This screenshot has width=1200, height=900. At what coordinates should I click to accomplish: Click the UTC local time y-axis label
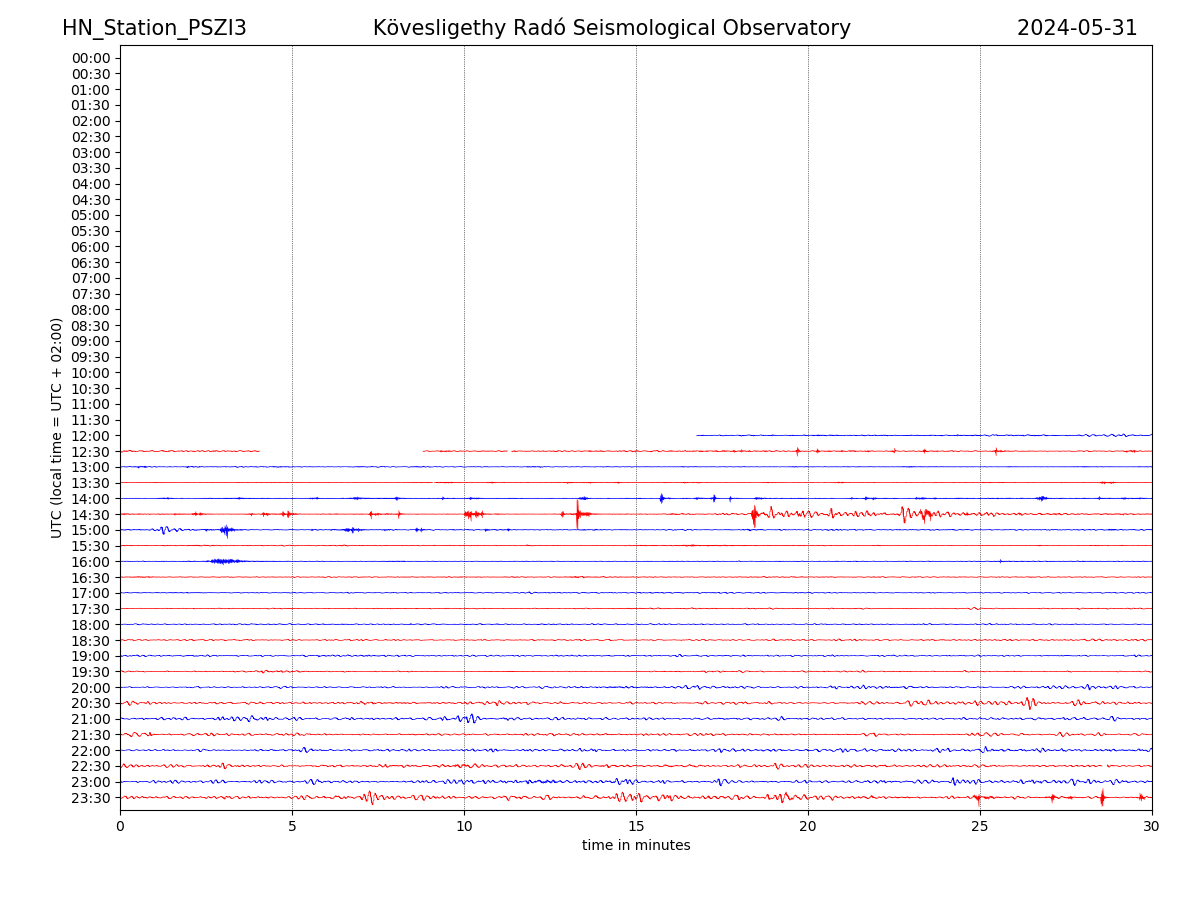point(57,427)
